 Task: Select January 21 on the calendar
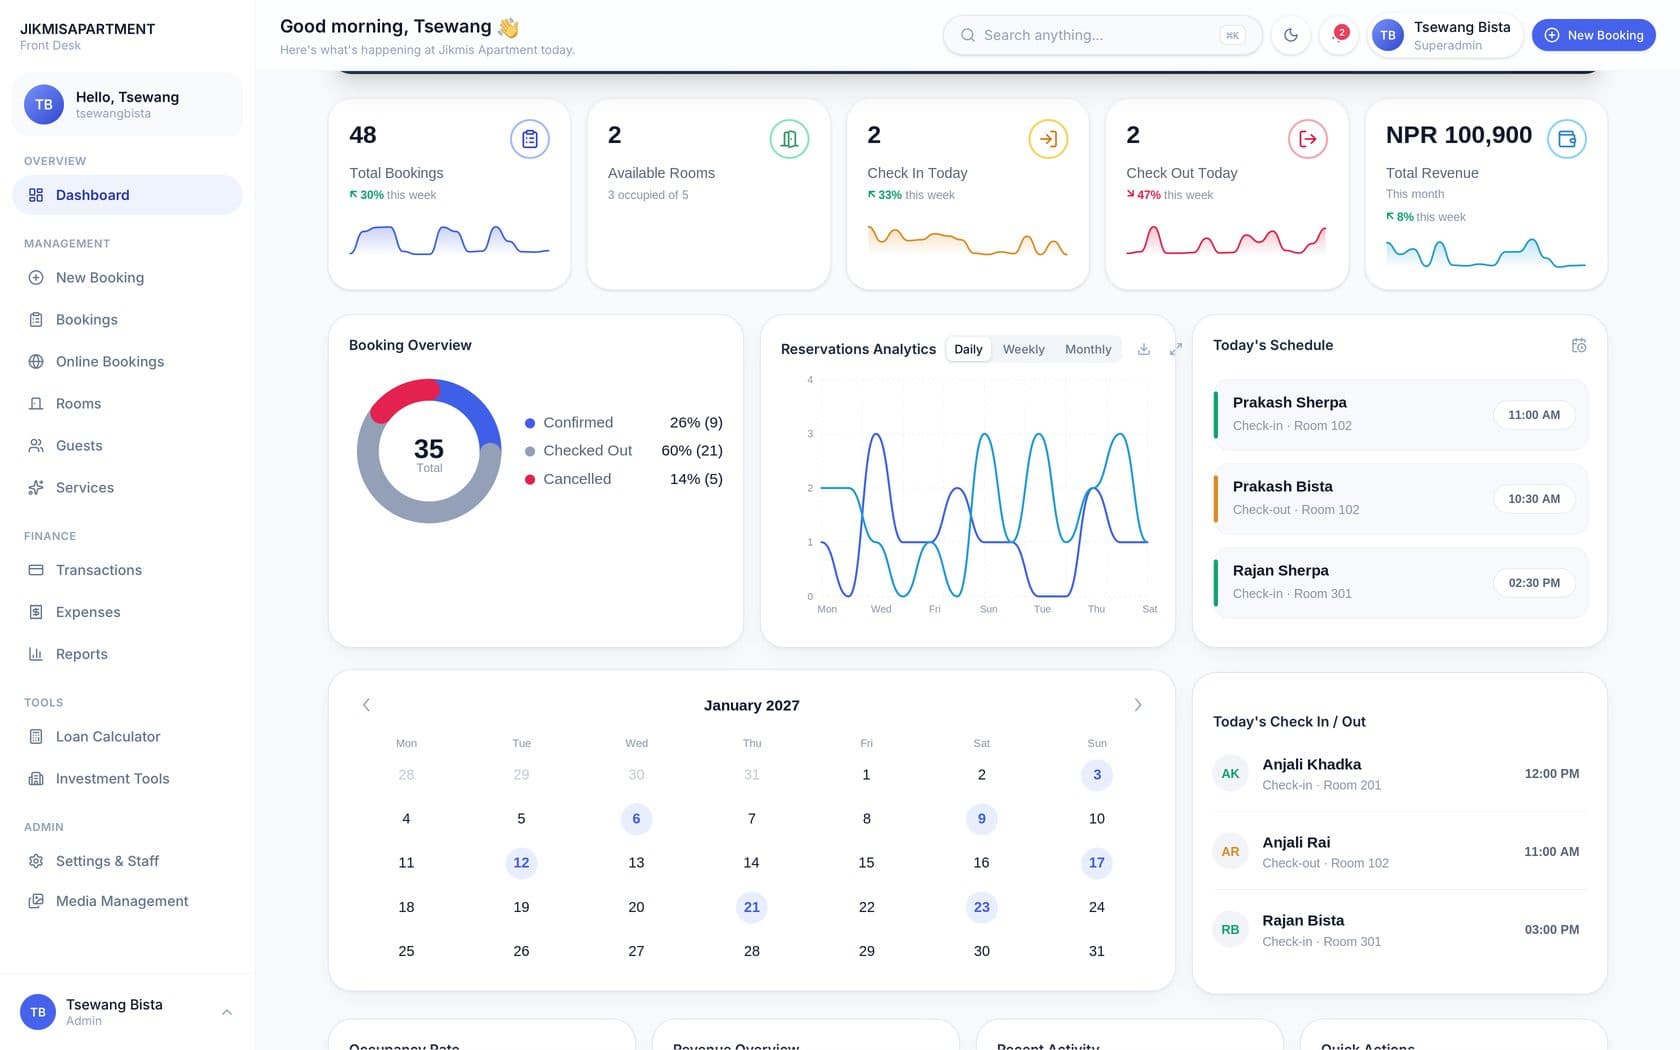752,907
